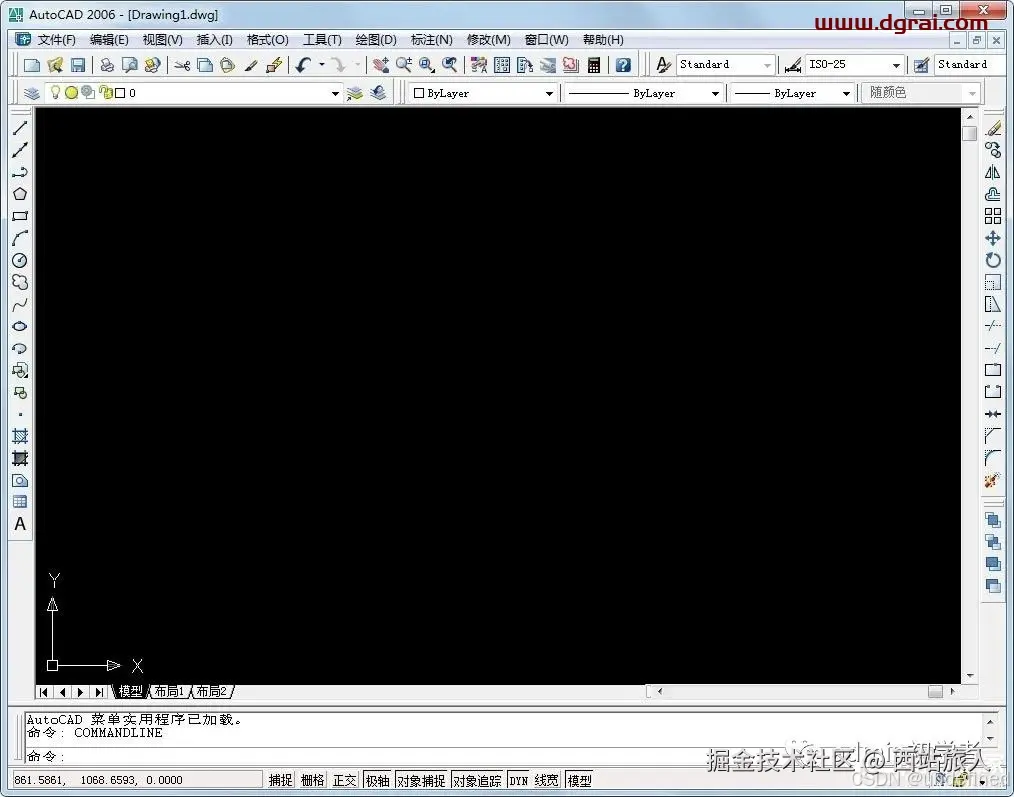Switch to the 布局1 layout tab
The image size is (1014, 797).
tap(169, 690)
